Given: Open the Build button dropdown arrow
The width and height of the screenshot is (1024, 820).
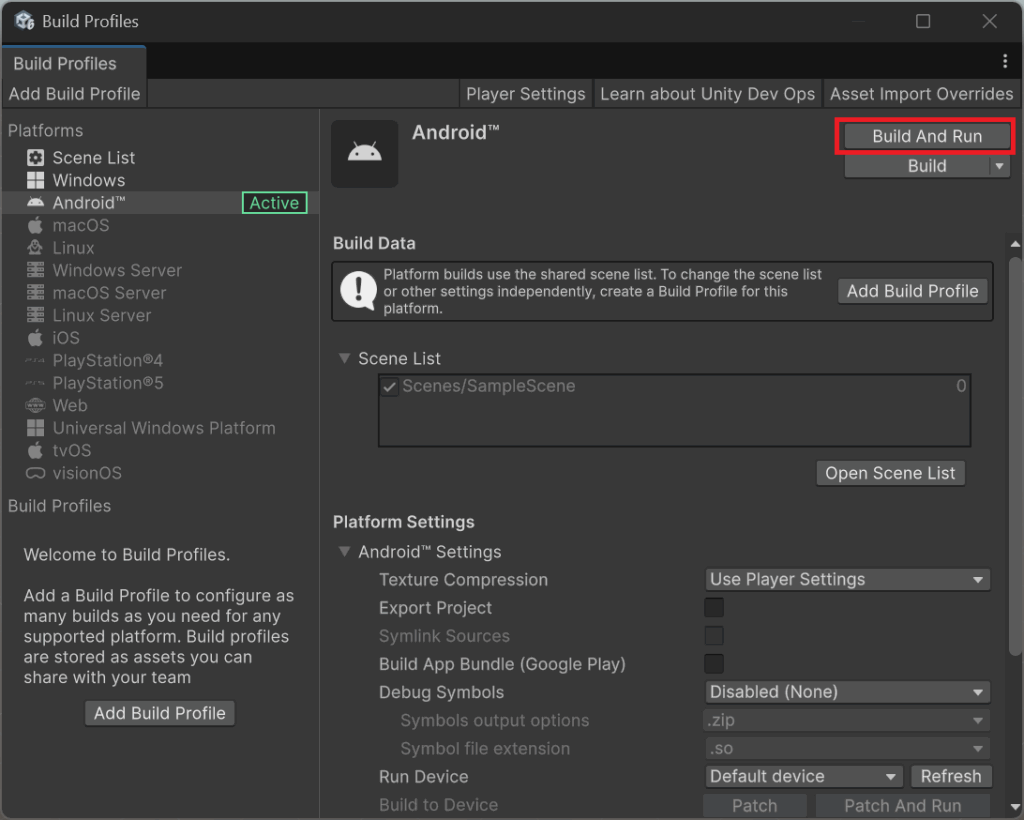Looking at the screenshot, I should click(x=1000, y=166).
